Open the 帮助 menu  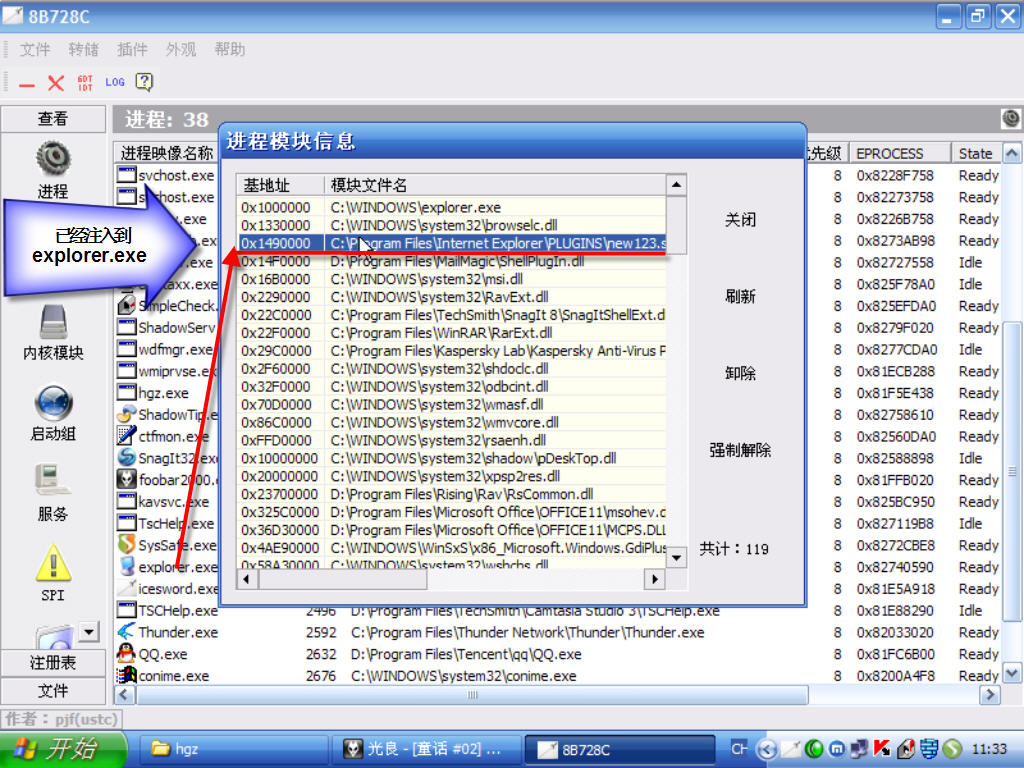229,50
